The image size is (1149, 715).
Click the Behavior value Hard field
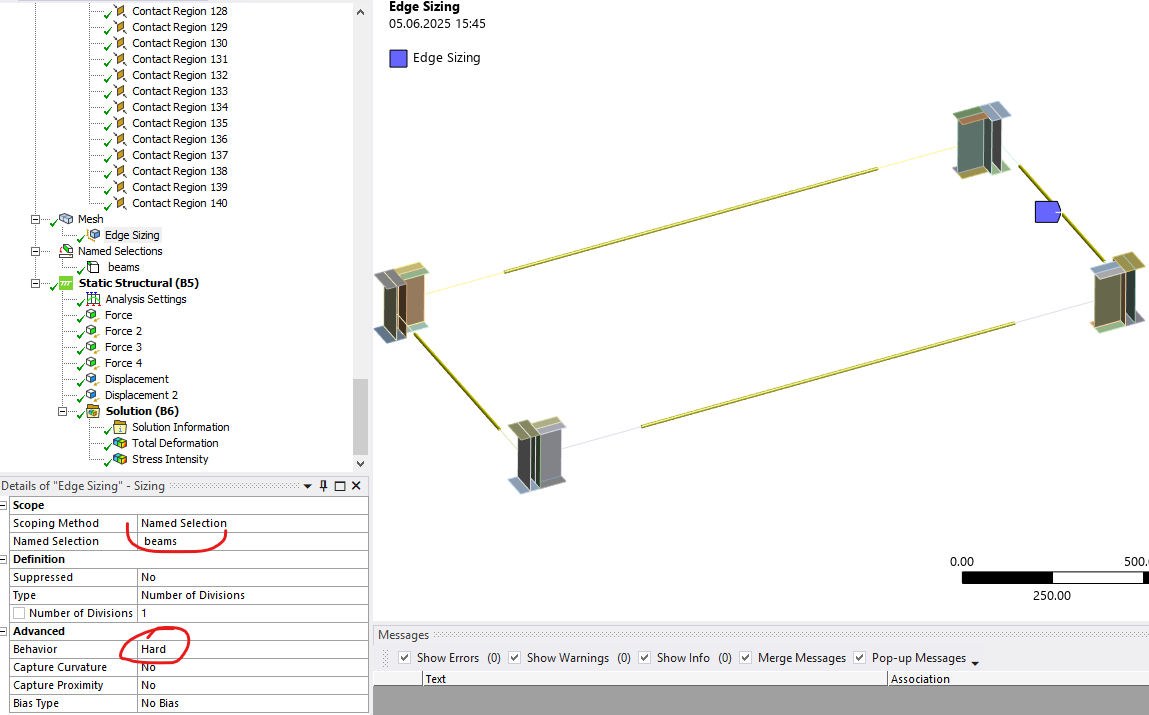(253, 649)
